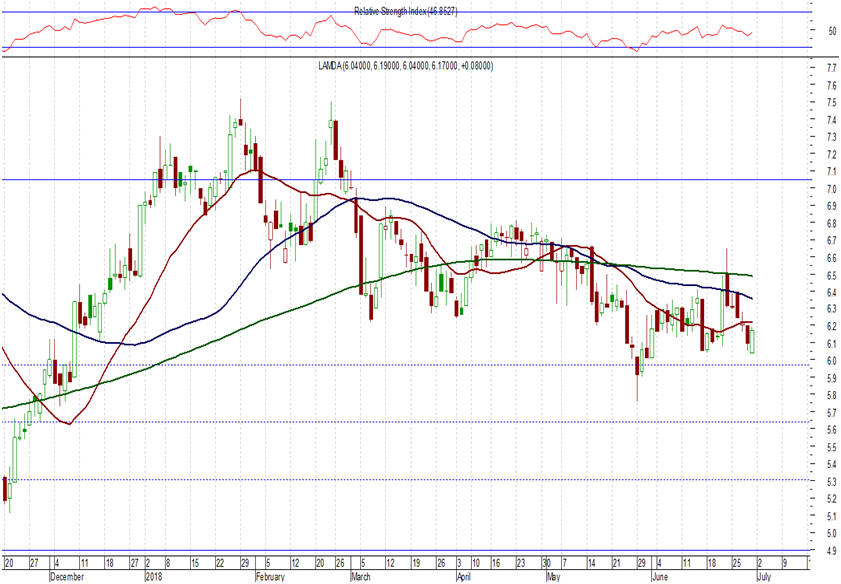Screen dimensions: 841x584
Task: Click the 5.1 price axis label
Action: (832, 516)
